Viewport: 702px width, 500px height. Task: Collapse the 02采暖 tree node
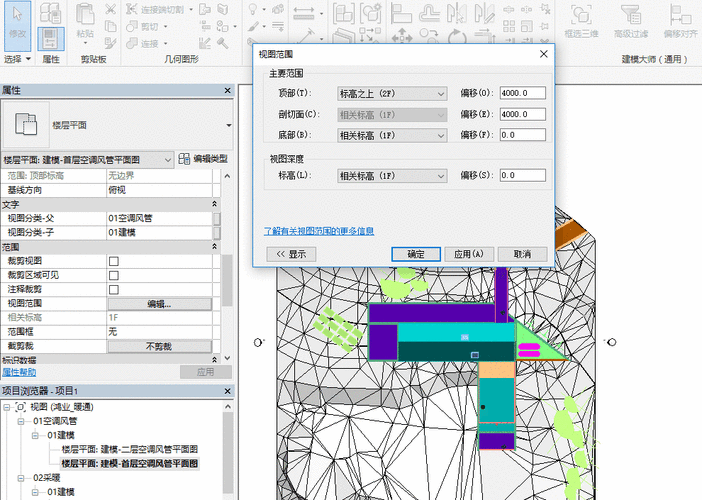(x=21, y=479)
